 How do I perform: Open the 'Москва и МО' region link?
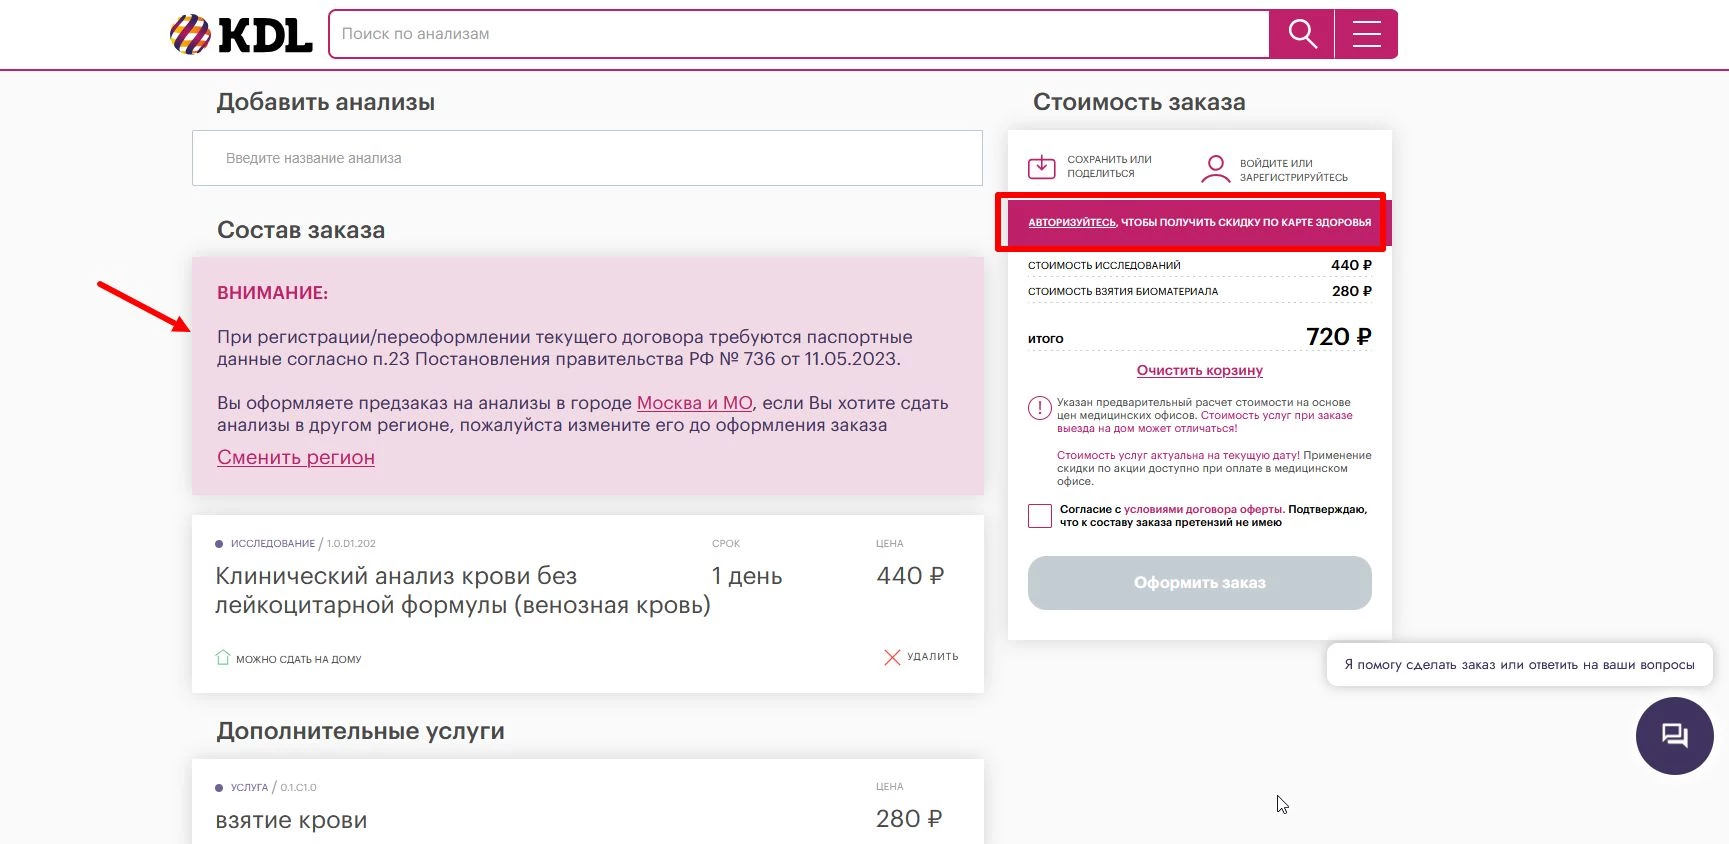pos(694,403)
